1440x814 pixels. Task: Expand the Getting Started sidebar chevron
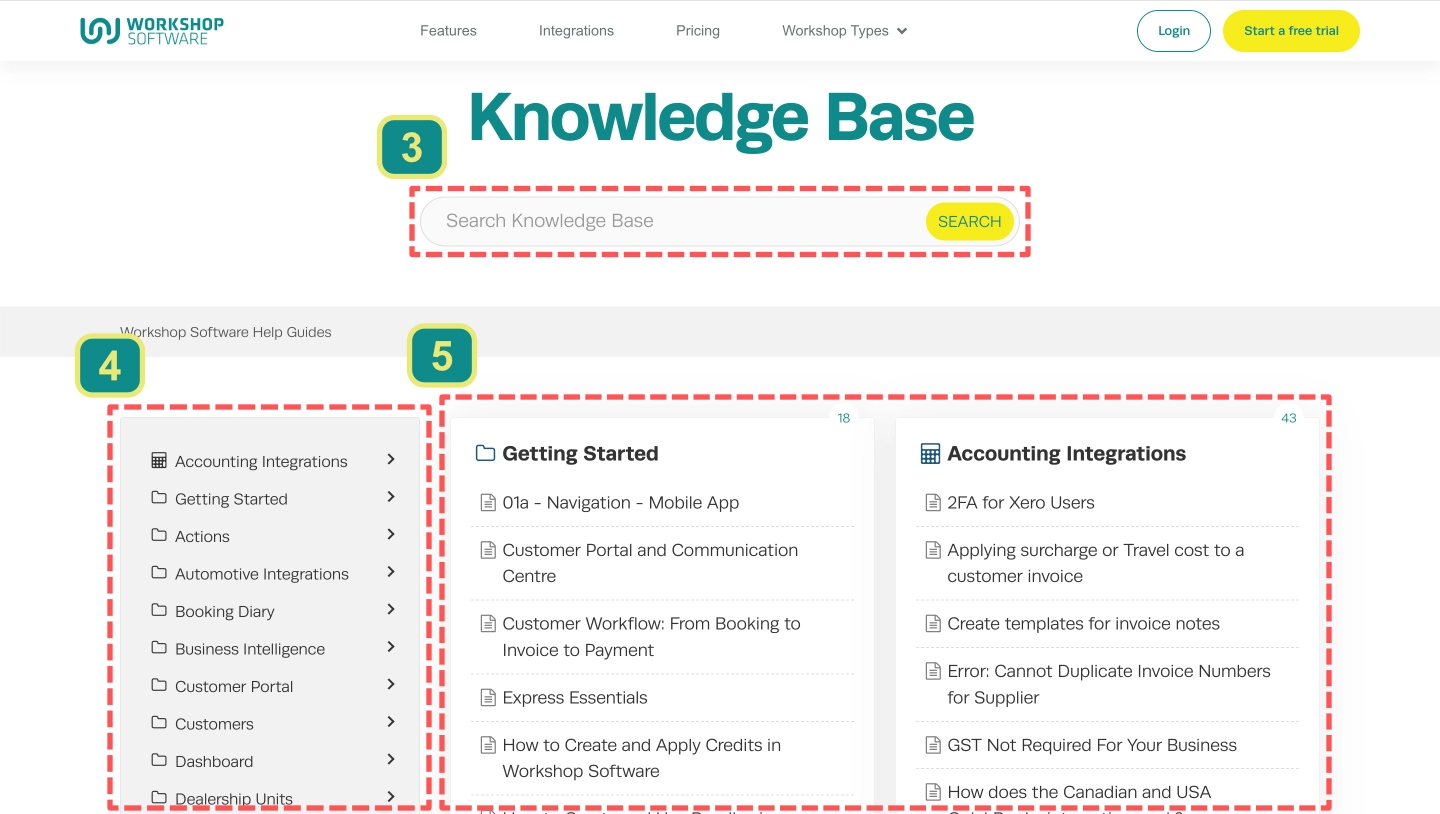pyautogui.click(x=391, y=497)
